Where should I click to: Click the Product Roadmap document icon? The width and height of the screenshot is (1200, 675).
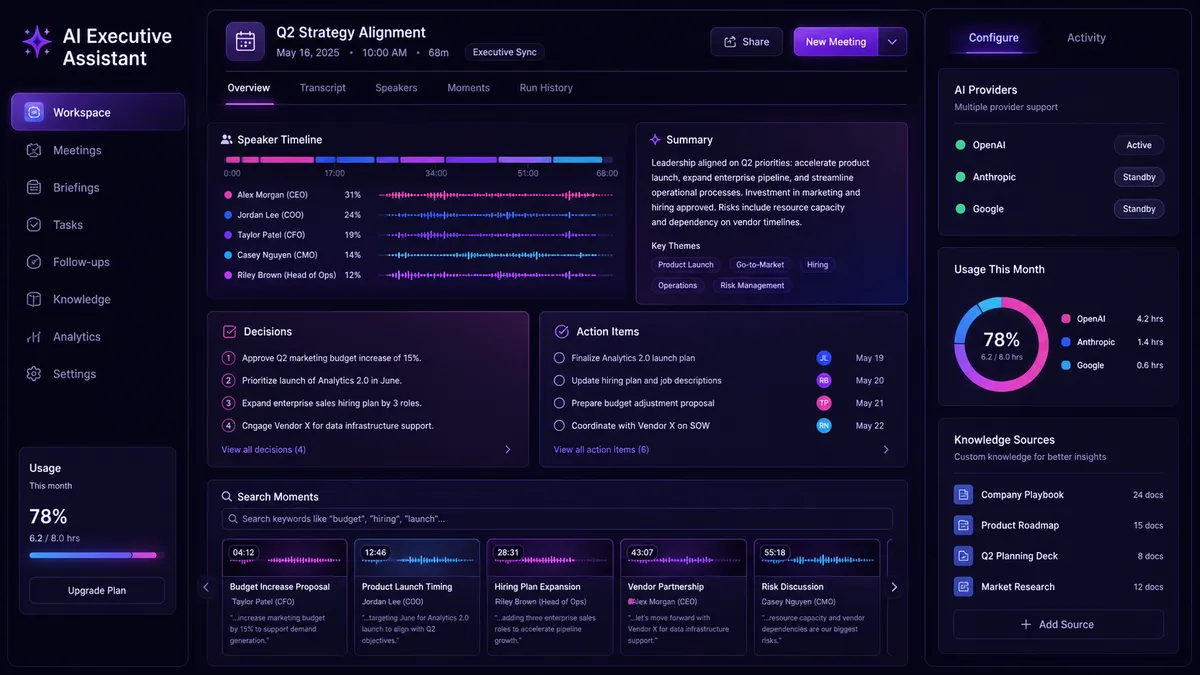click(963, 525)
